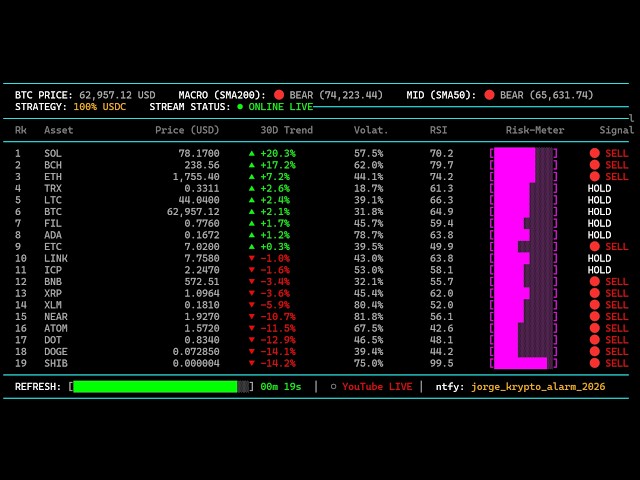Click the green up arrow in ETC row
Viewport: 640px width, 480px height.
tap(252, 247)
